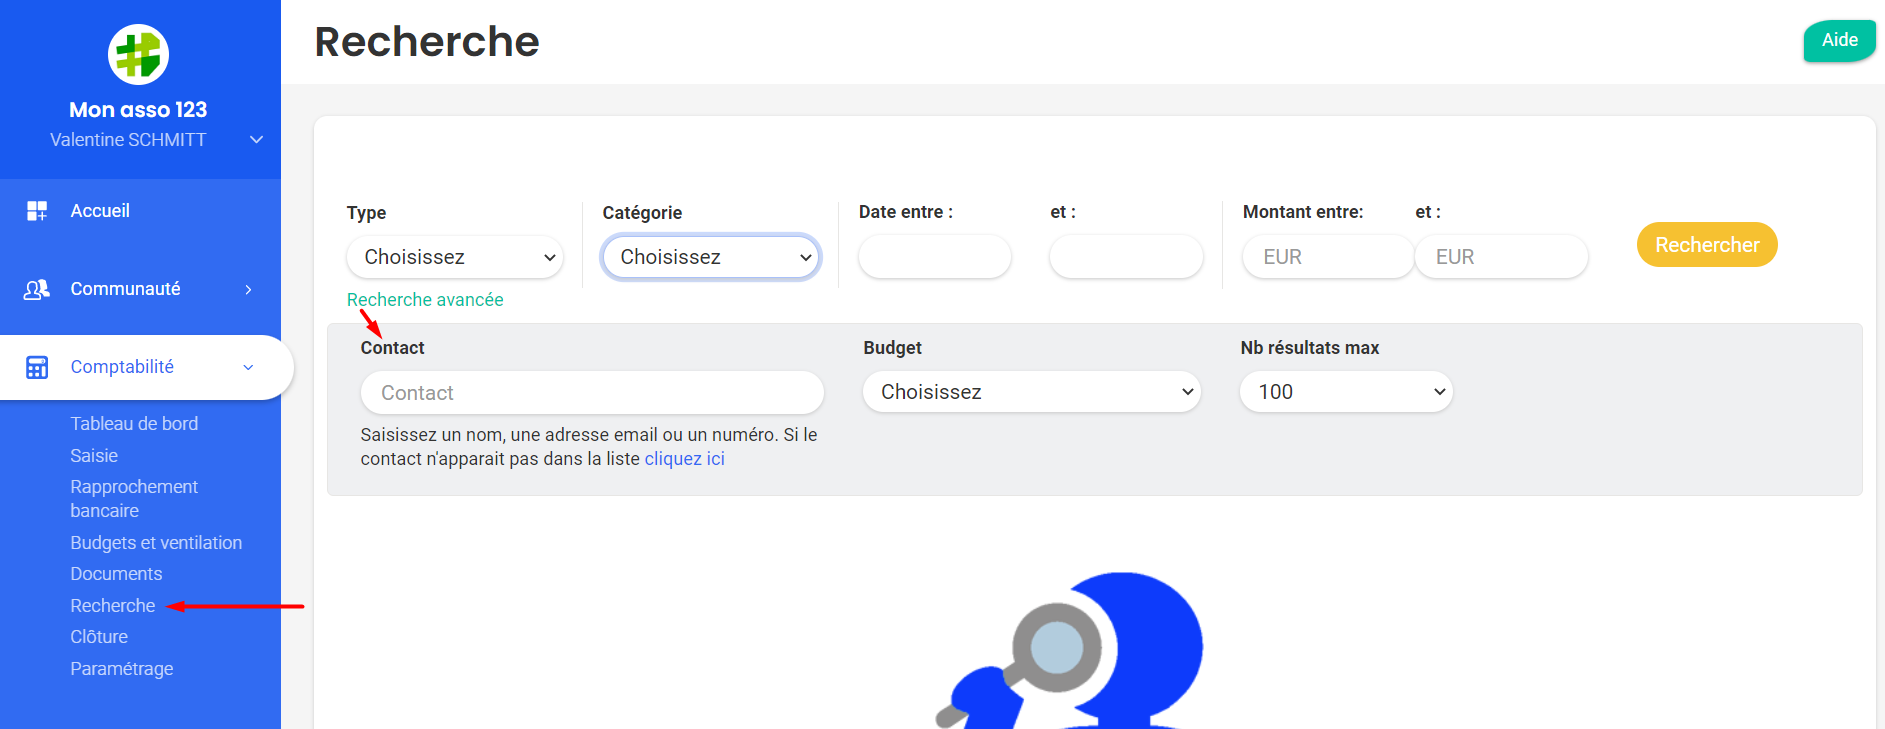Click the Mon asso 123 association name

(x=138, y=110)
